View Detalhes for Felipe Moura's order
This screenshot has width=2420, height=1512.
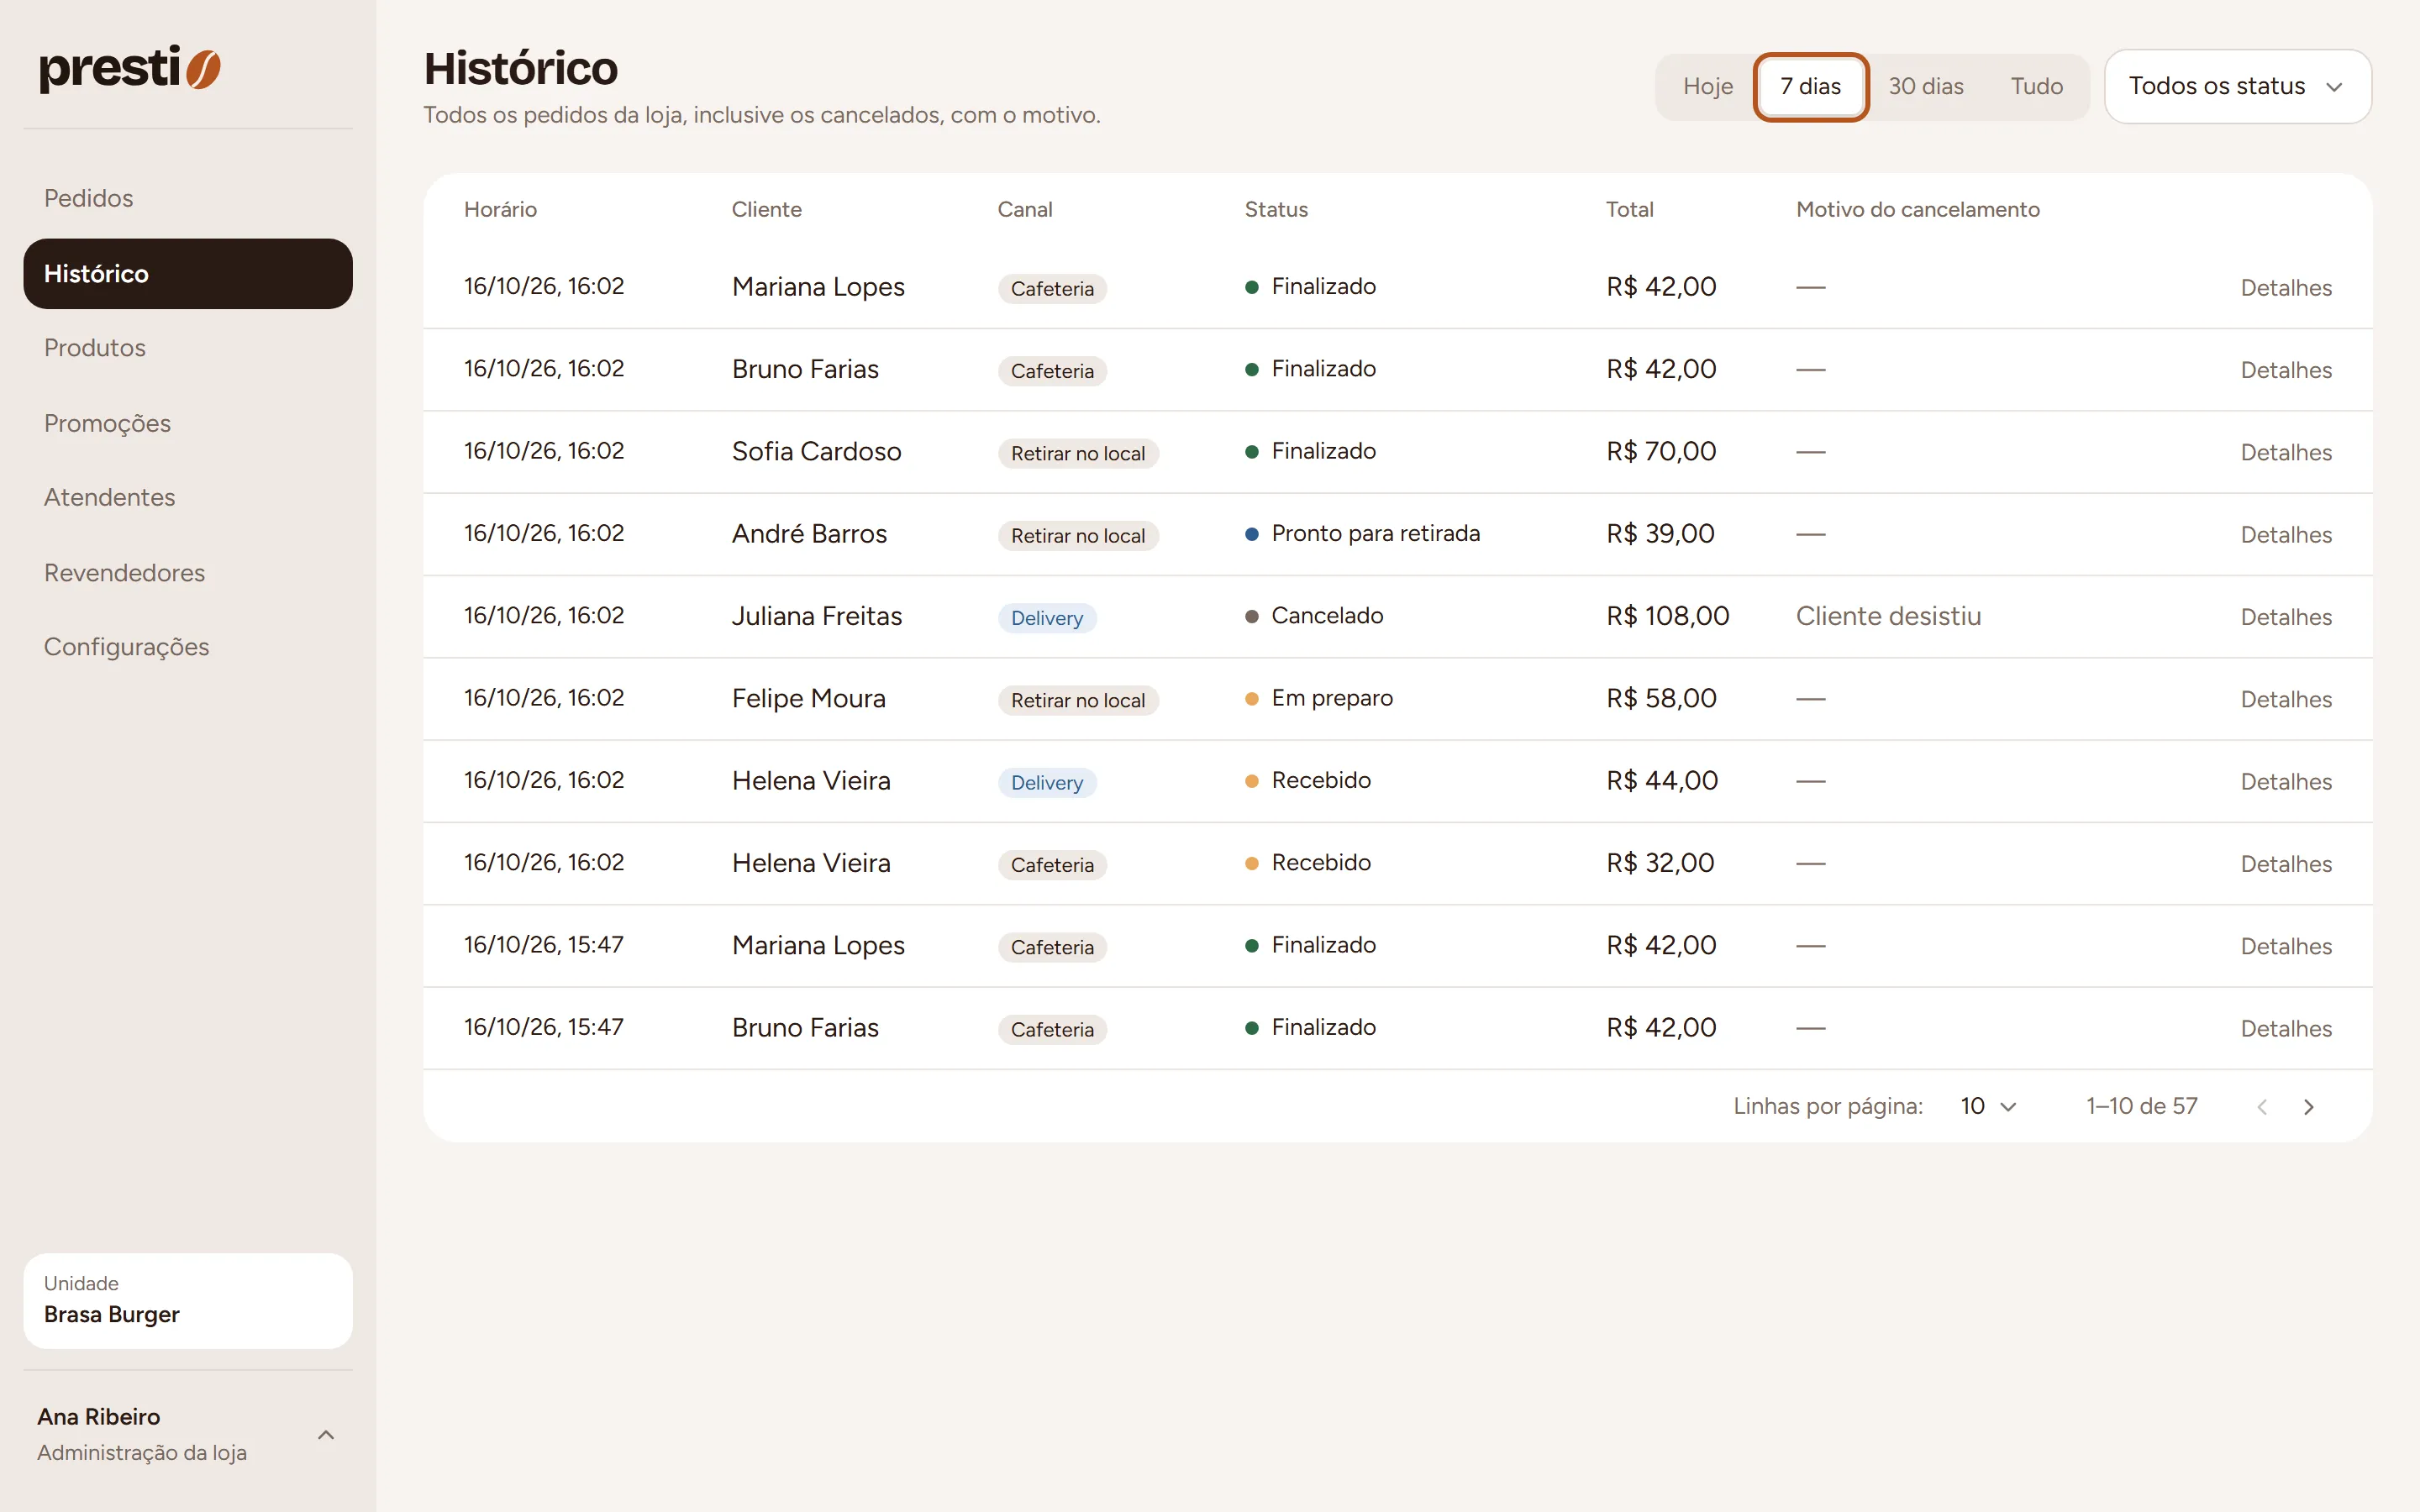click(x=2285, y=699)
